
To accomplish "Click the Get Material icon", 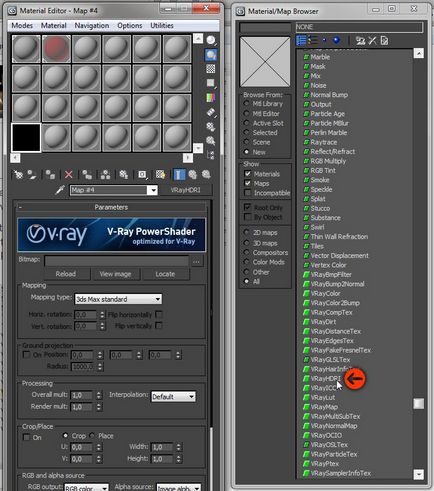I will (19, 174).
